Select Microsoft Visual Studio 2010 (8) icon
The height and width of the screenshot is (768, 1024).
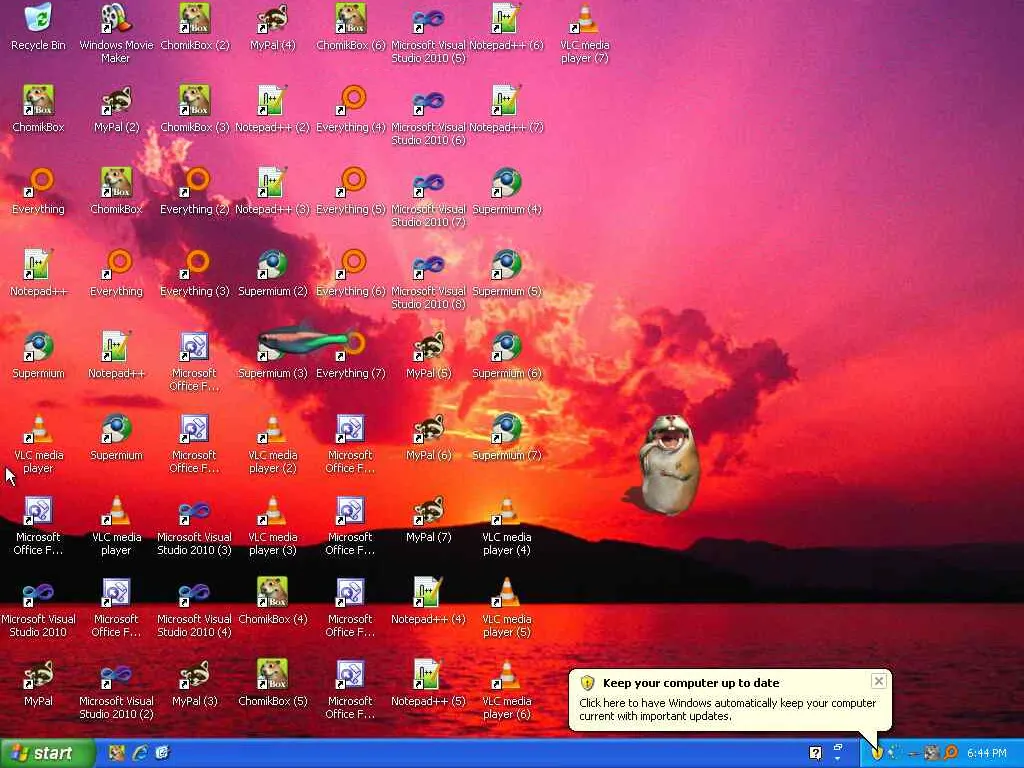[x=428, y=279]
